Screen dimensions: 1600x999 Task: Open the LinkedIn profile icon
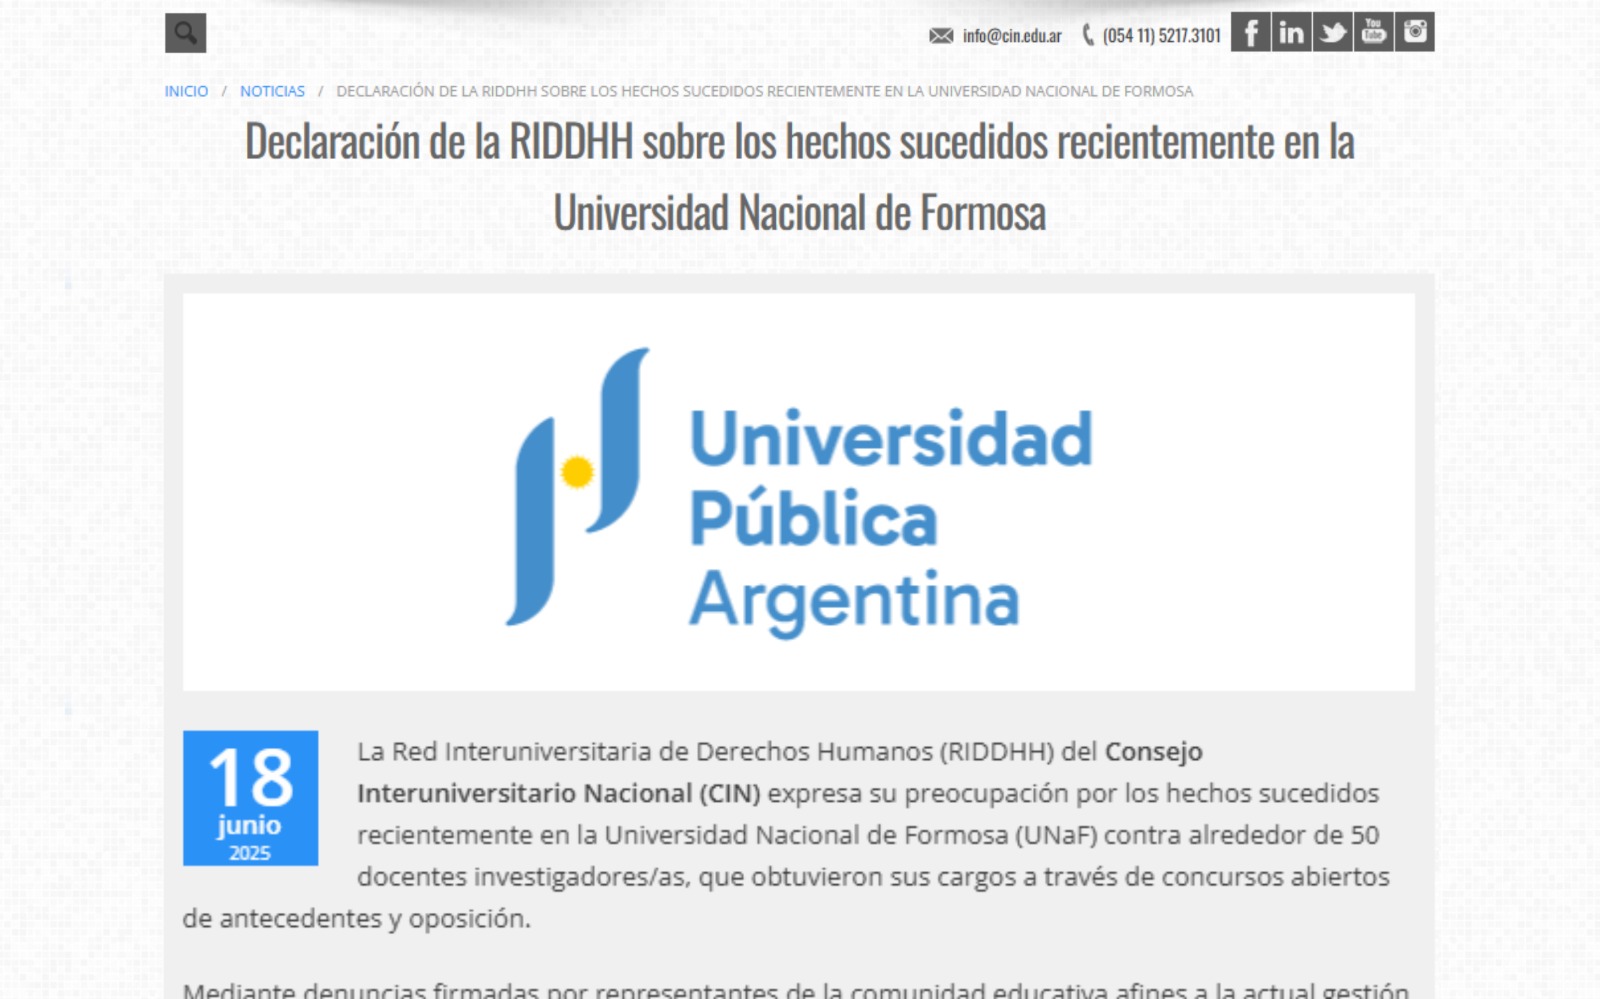(x=1291, y=32)
